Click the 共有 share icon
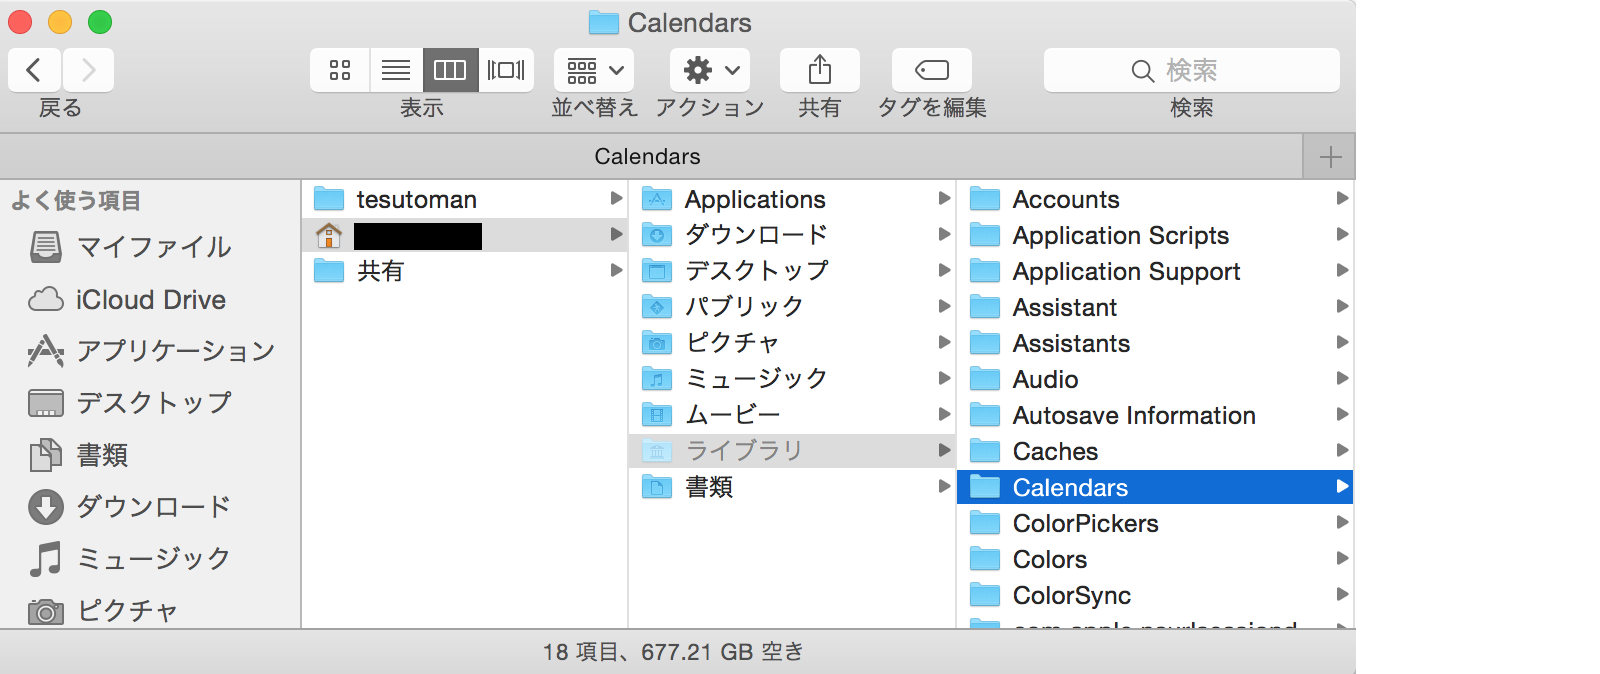This screenshot has height=674, width=1600. [x=819, y=70]
